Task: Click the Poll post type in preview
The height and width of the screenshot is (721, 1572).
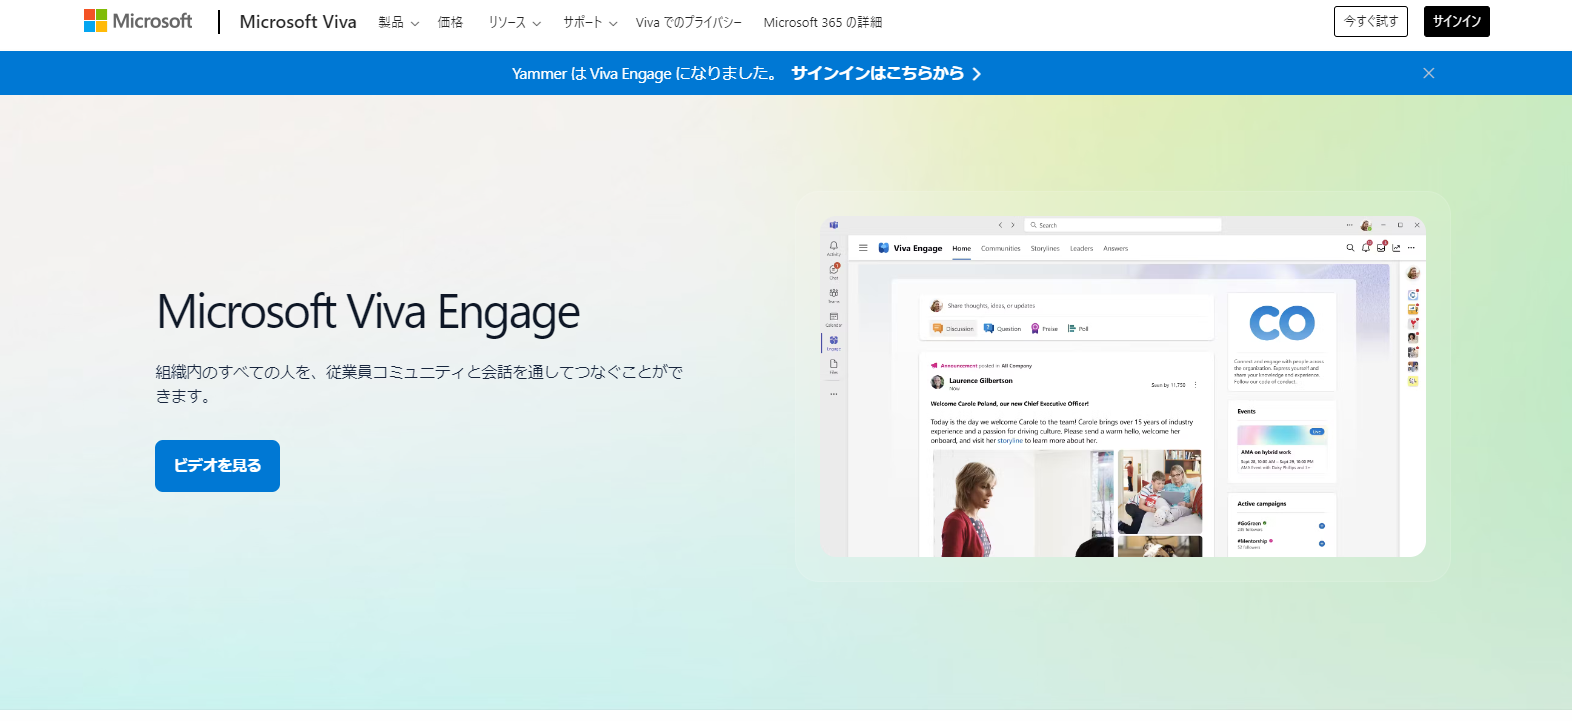Action: 1078,328
